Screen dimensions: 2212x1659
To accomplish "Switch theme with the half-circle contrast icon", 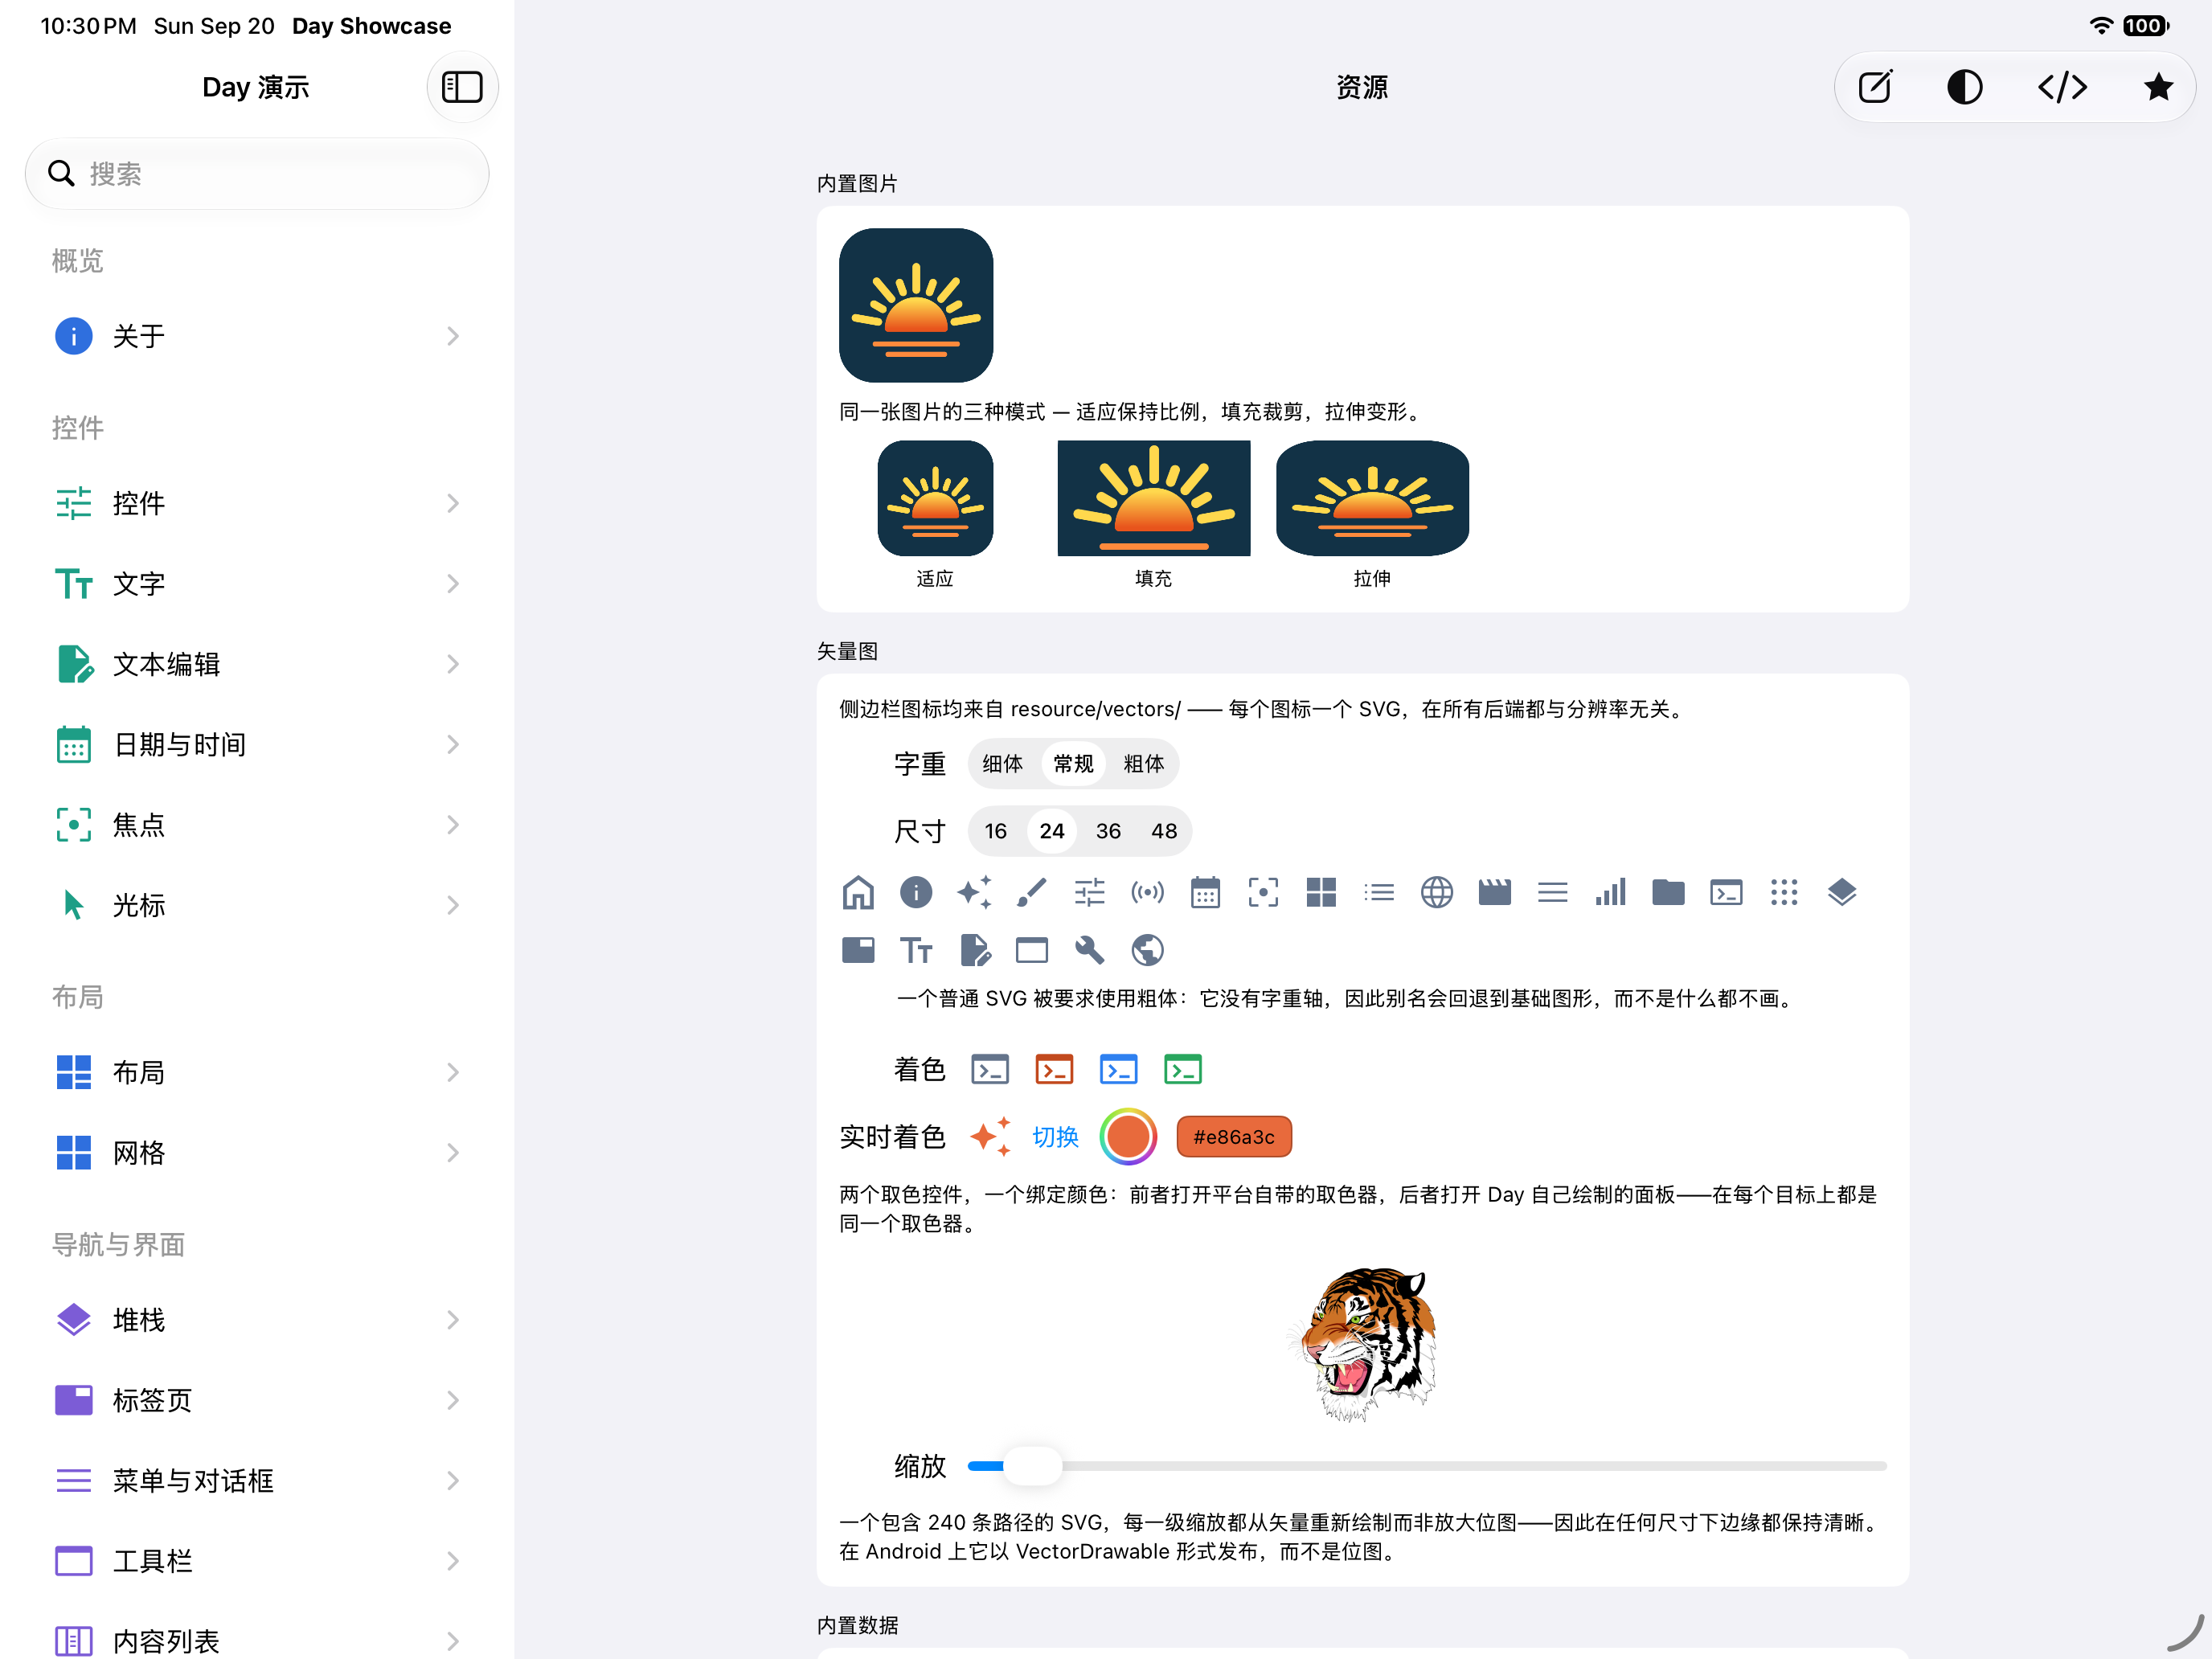I will pos(1965,87).
